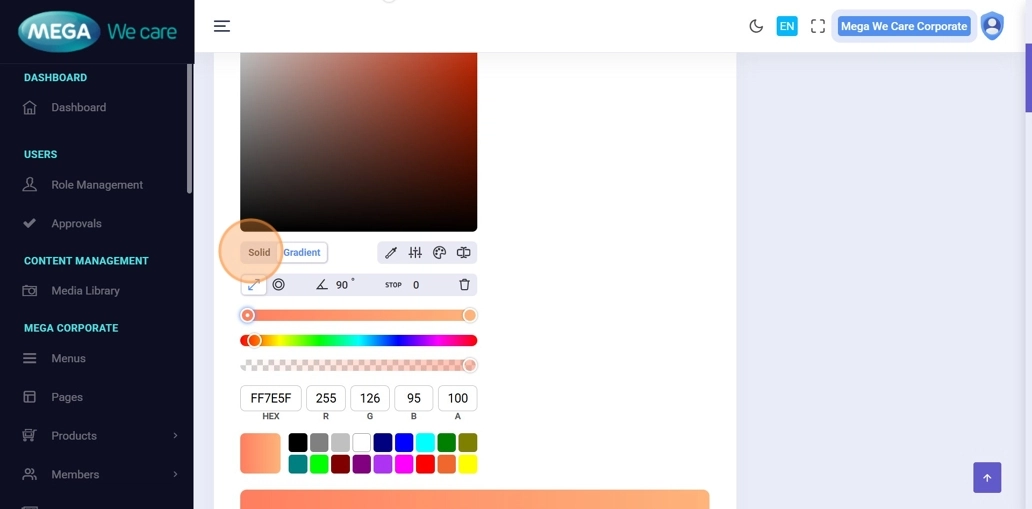Click the Mega We Care Corporate button
Image resolution: width=1032 pixels, height=509 pixels.
903,26
